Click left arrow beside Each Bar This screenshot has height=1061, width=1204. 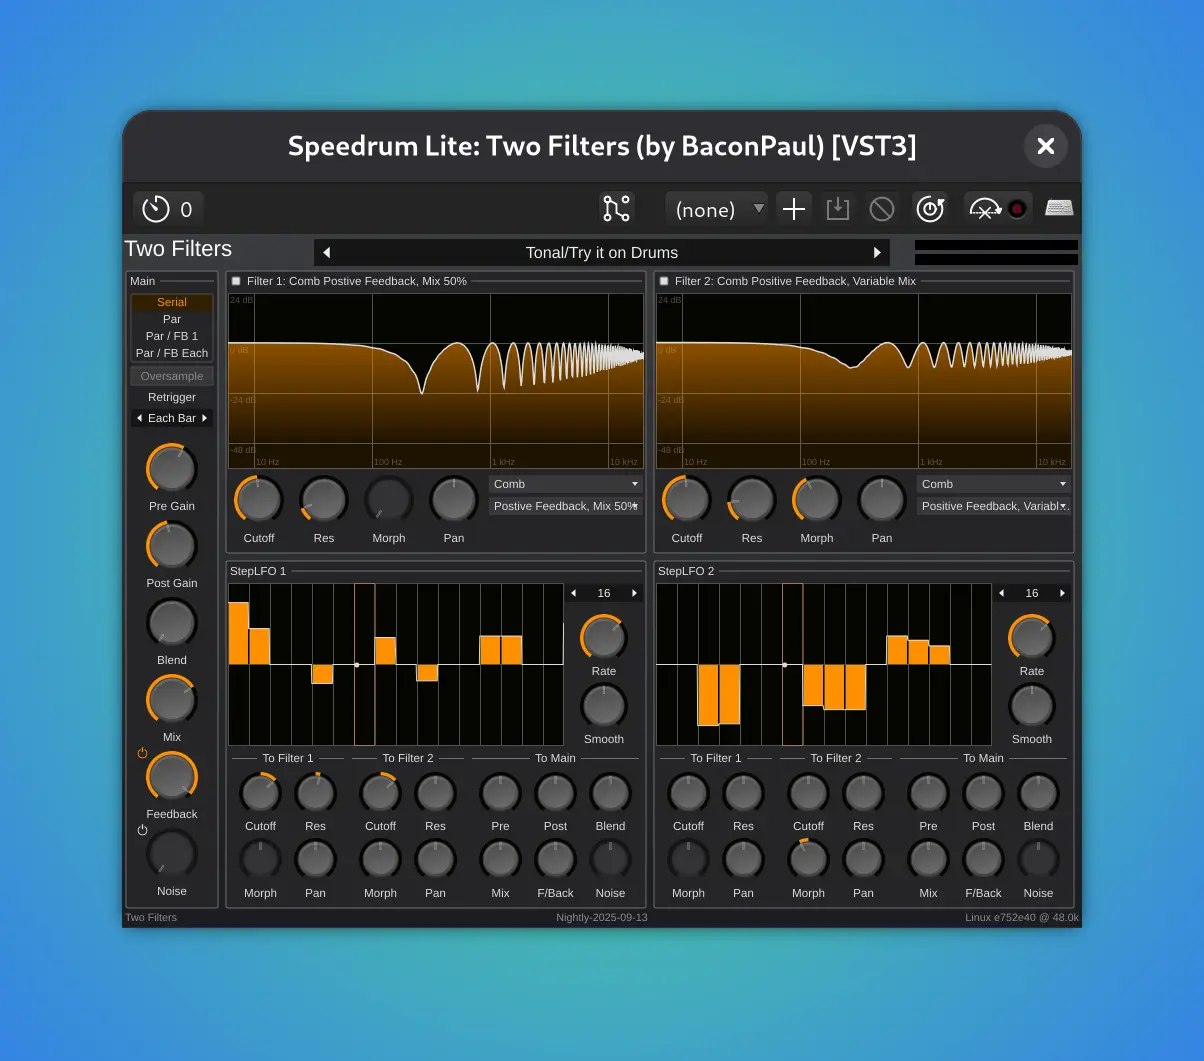pyautogui.click(x=139, y=418)
